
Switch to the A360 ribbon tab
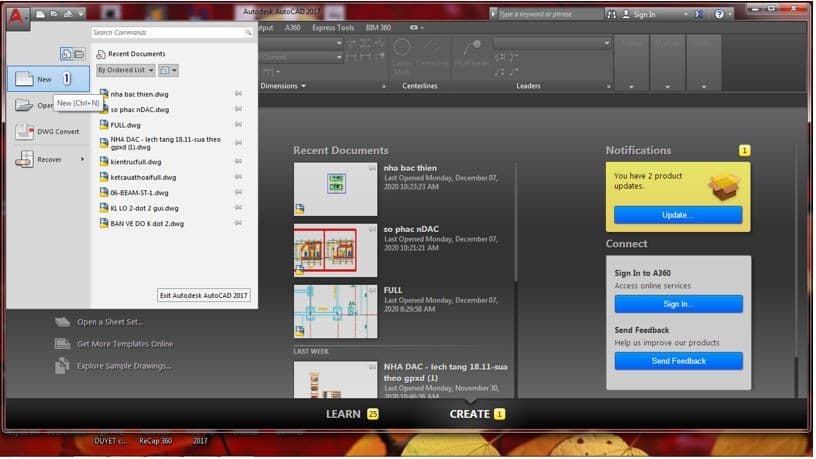click(293, 28)
